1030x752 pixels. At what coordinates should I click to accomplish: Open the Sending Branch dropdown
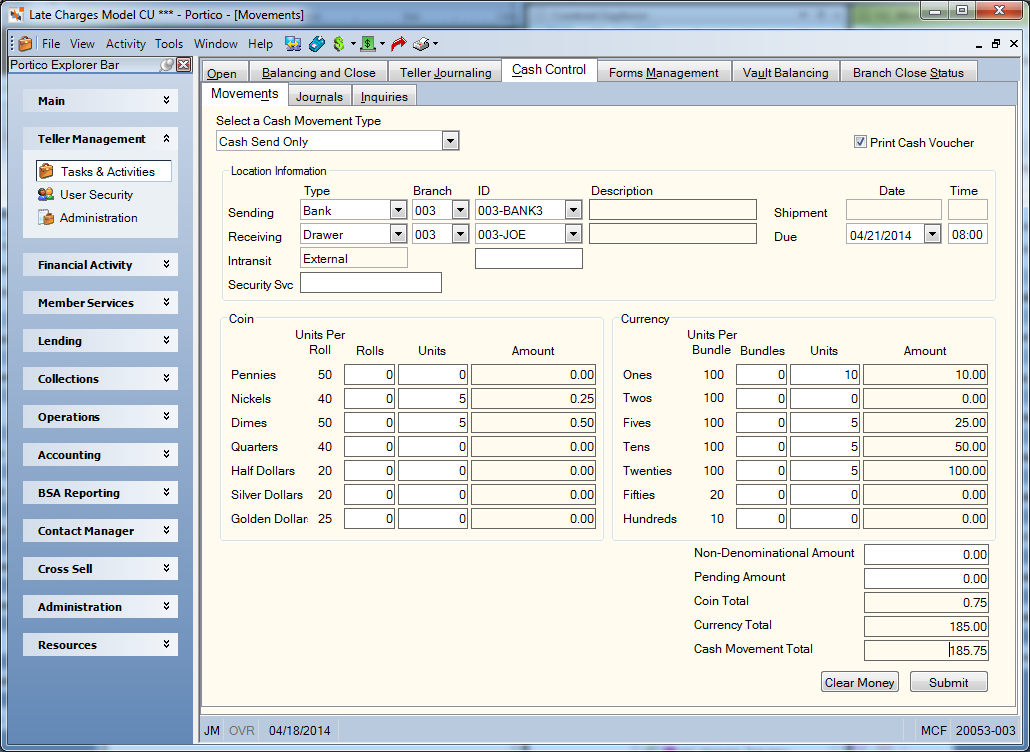click(x=460, y=211)
